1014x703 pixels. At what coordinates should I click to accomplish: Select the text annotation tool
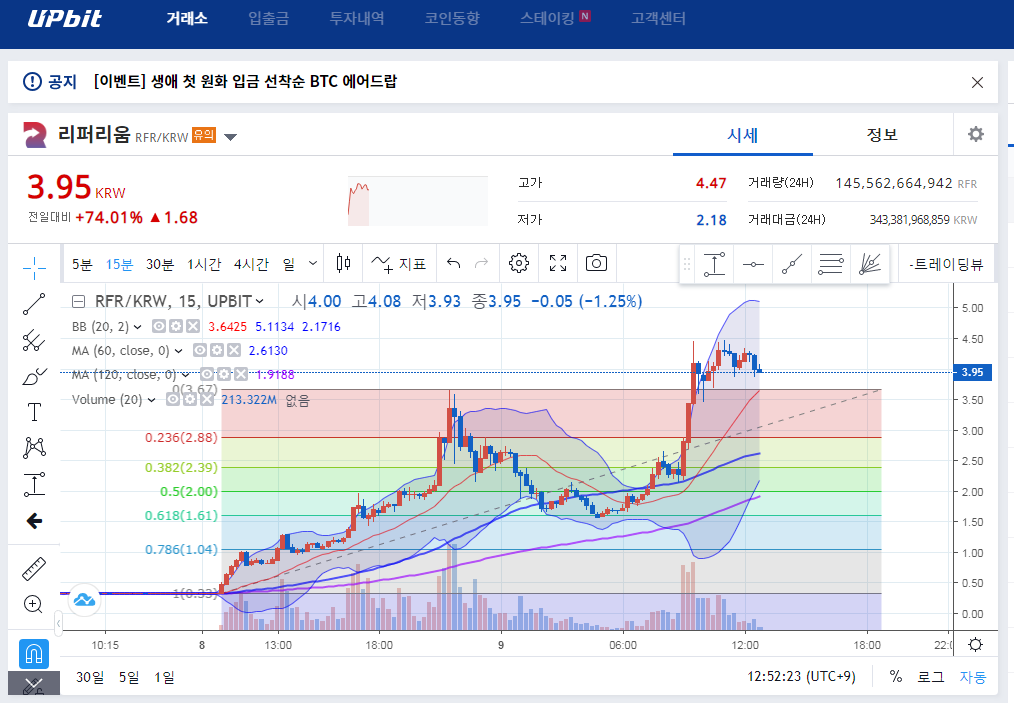[x=34, y=413]
